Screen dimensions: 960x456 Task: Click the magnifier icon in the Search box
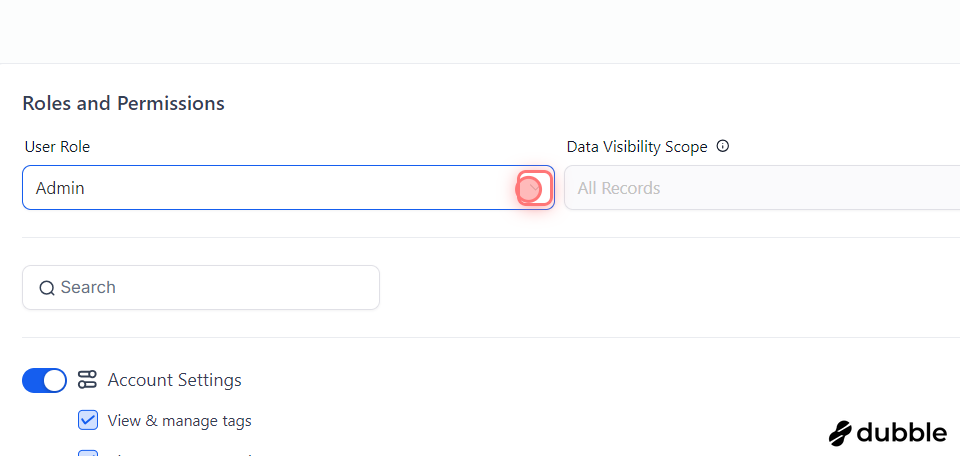[x=47, y=288]
